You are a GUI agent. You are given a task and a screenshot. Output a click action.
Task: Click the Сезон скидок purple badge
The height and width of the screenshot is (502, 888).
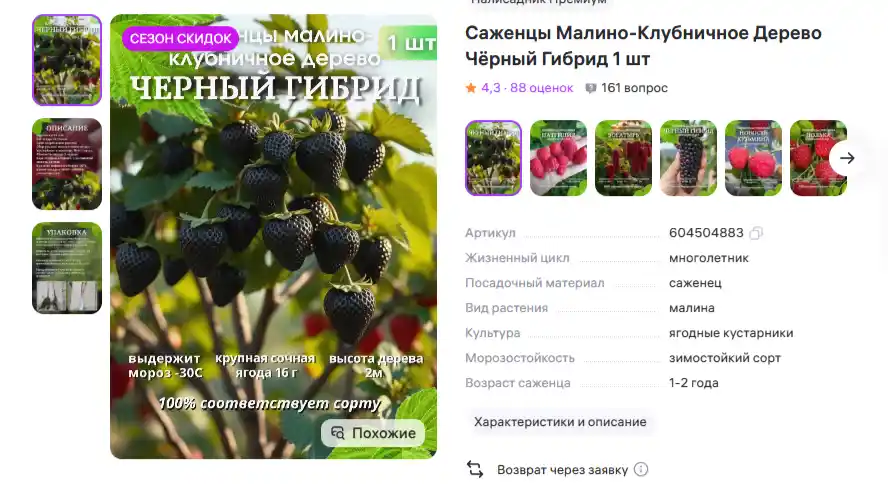pyautogui.click(x=181, y=39)
